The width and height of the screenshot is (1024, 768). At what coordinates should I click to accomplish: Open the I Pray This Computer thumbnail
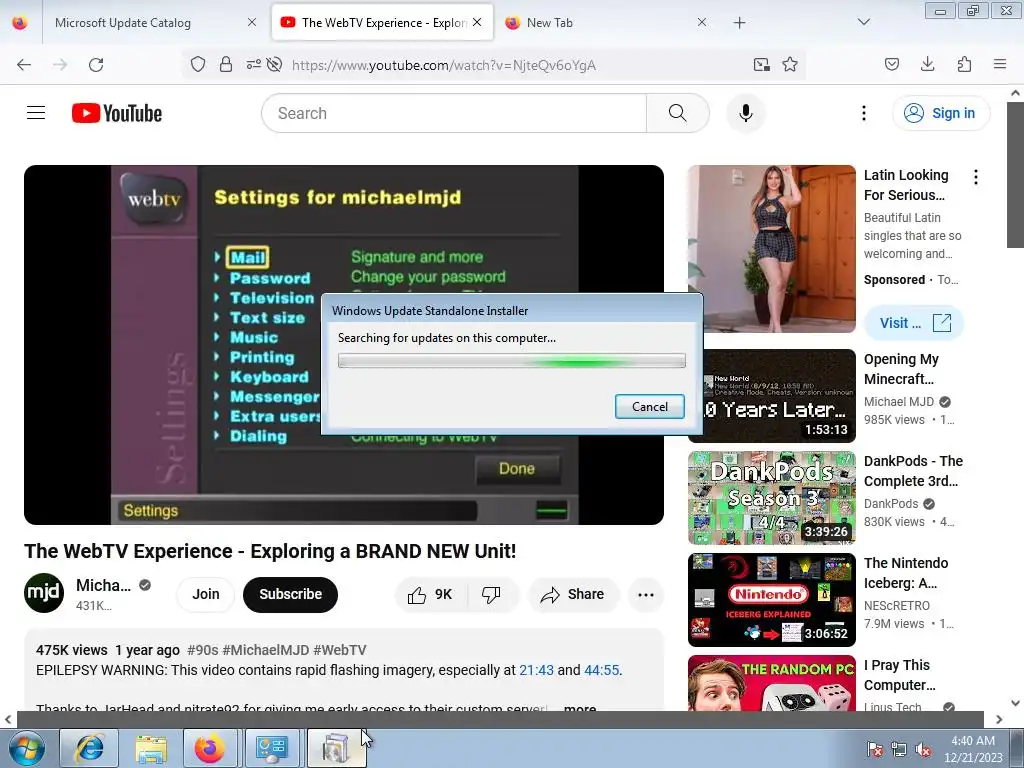click(771, 683)
